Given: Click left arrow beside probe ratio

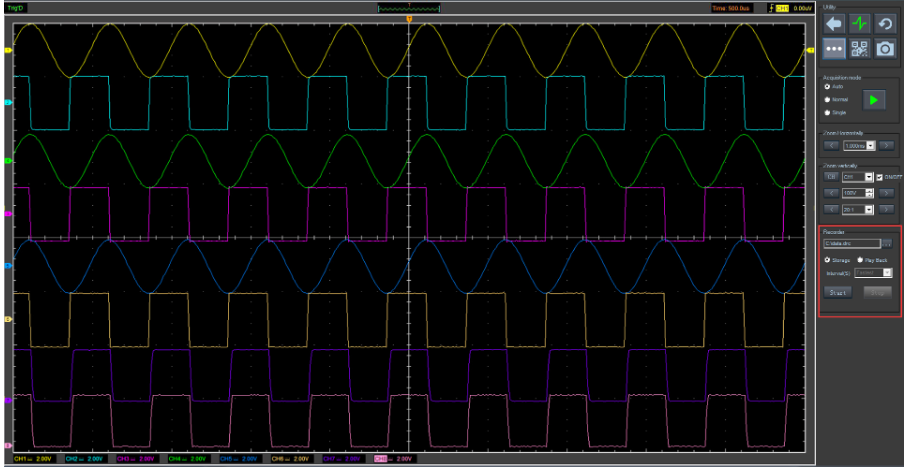Looking at the screenshot, I should click(x=831, y=209).
